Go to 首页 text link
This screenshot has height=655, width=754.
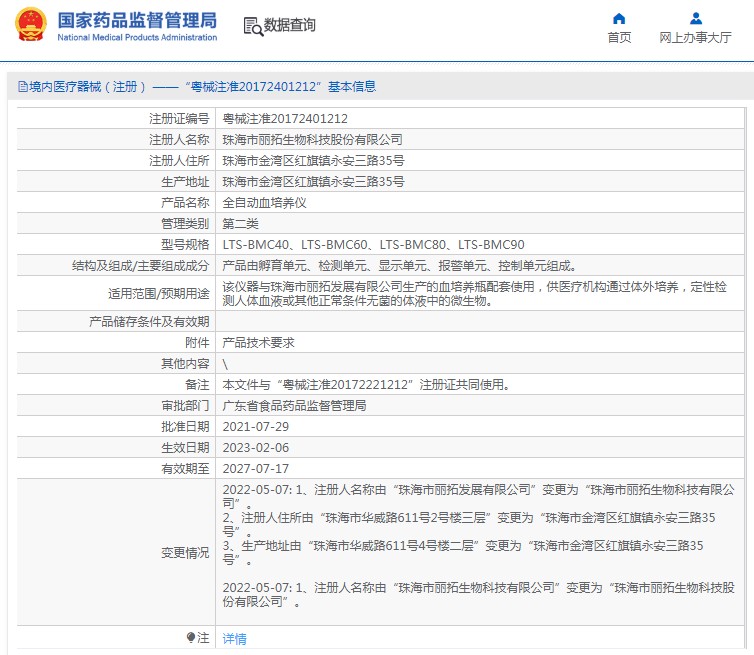click(x=619, y=38)
